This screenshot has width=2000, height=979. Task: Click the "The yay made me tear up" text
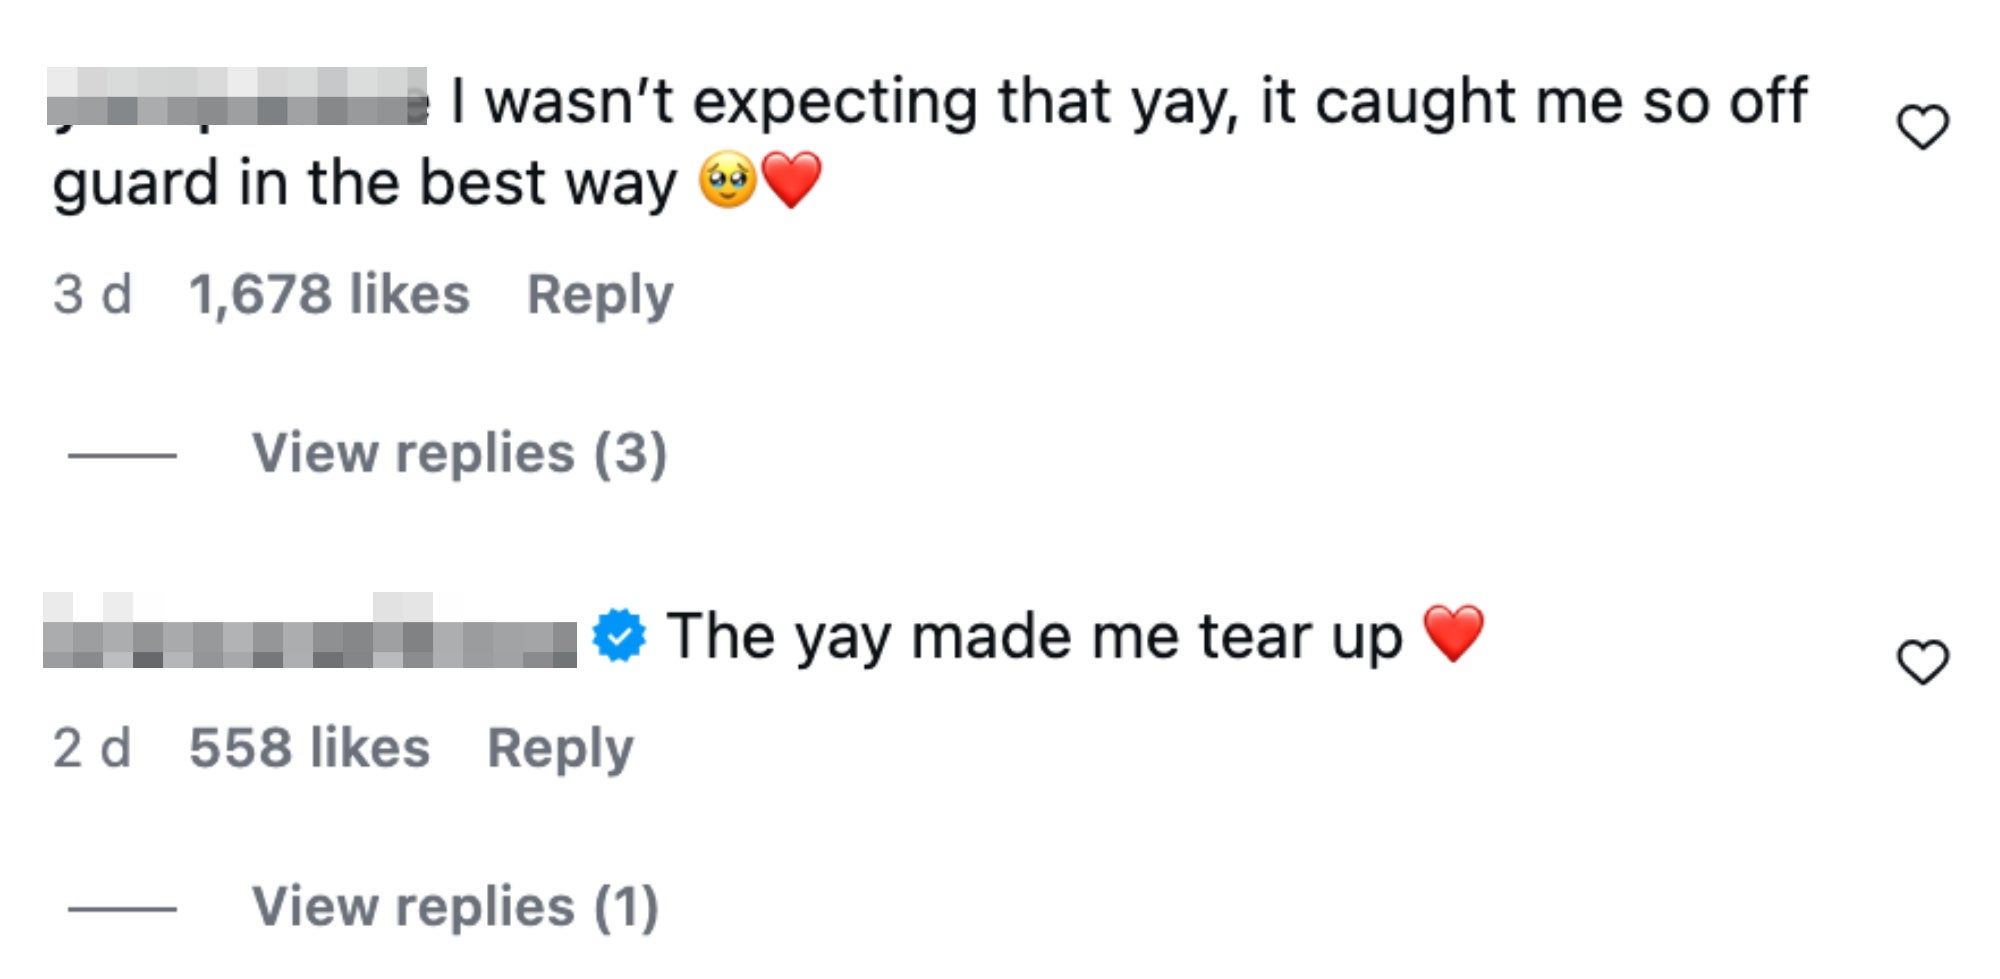click(1034, 636)
